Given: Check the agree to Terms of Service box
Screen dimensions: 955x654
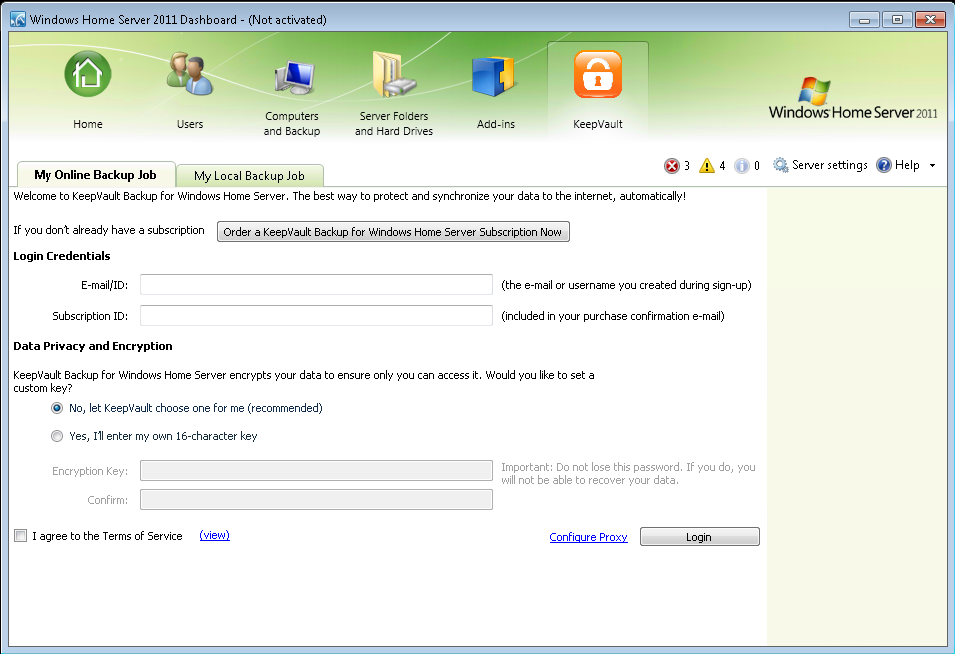Looking at the screenshot, I should pos(21,536).
